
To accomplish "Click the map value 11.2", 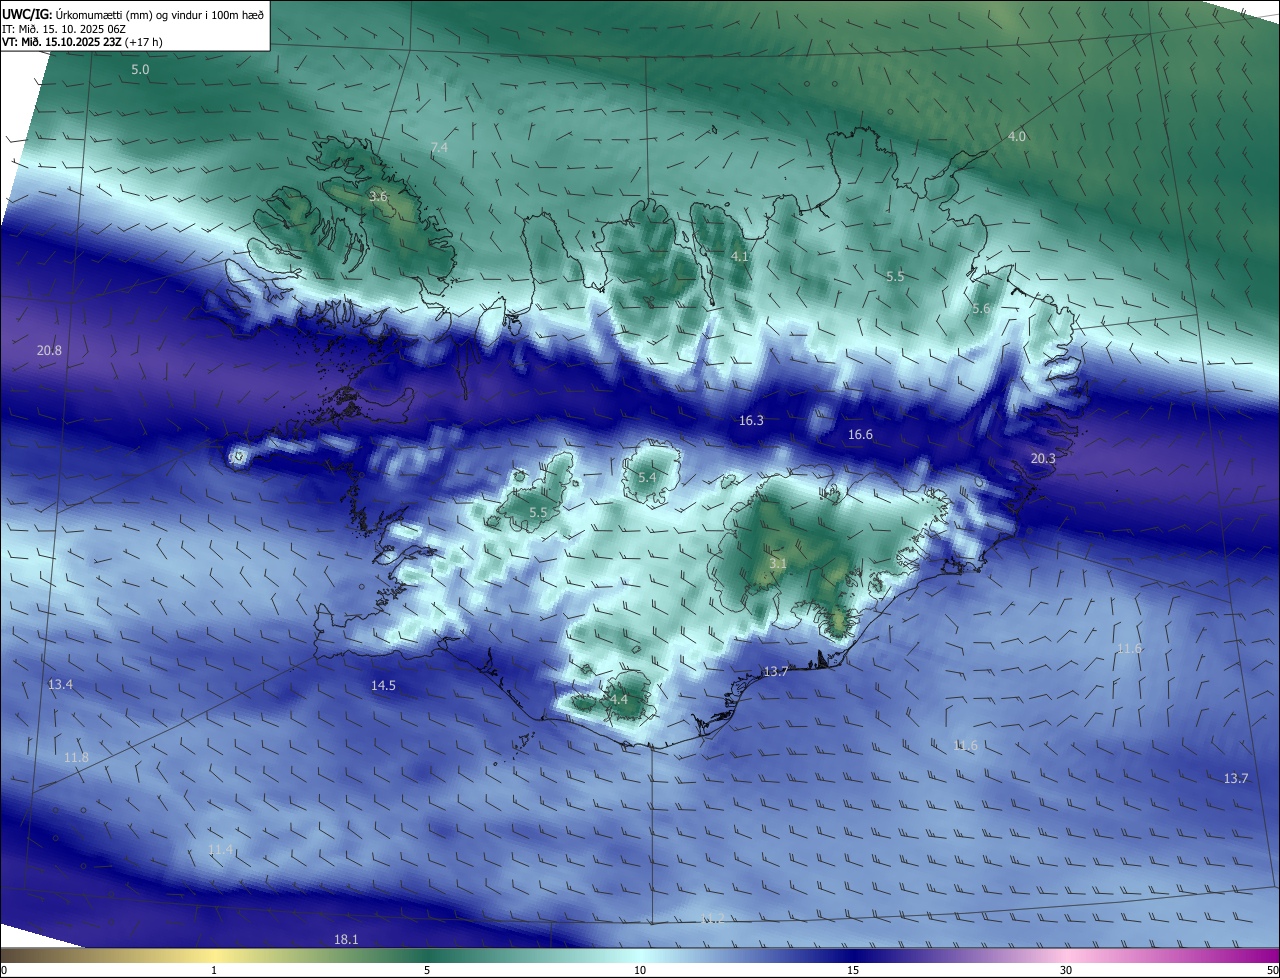I will click(x=713, y=918).
